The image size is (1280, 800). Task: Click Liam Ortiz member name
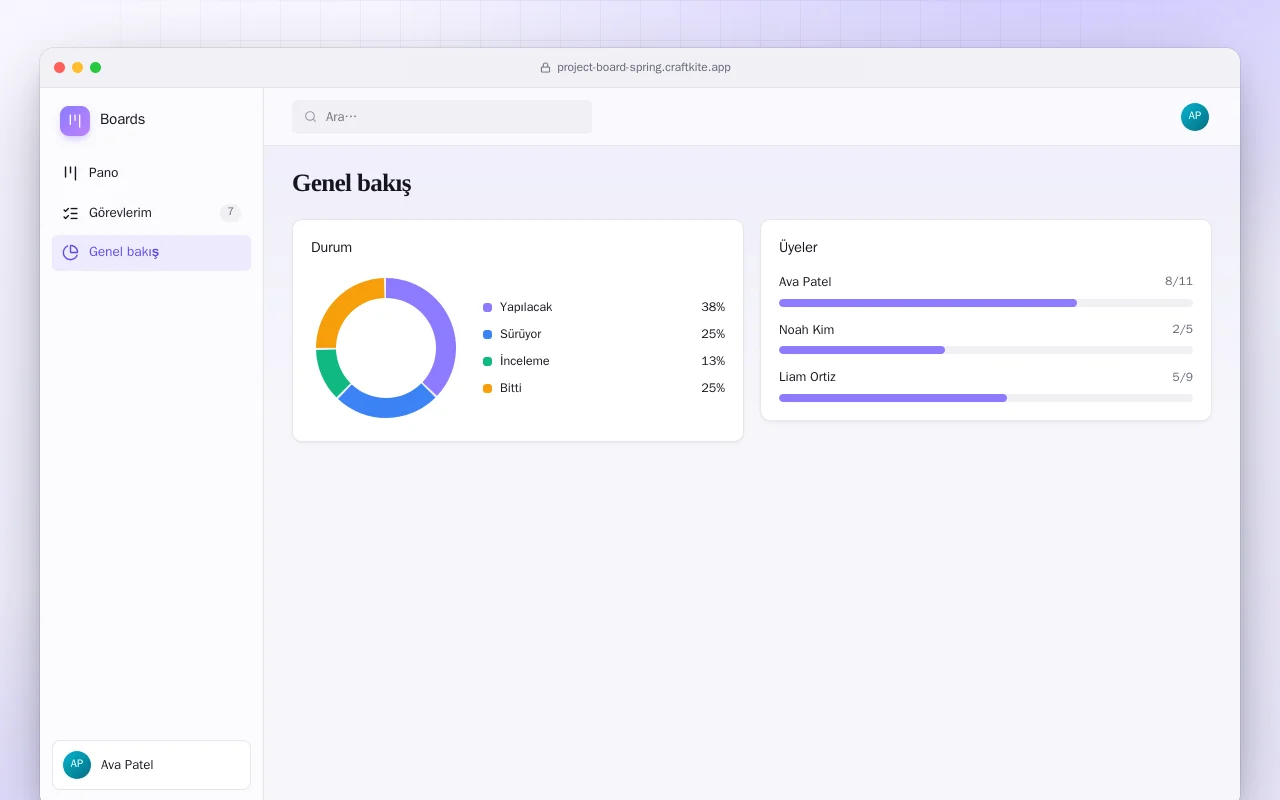807,377
